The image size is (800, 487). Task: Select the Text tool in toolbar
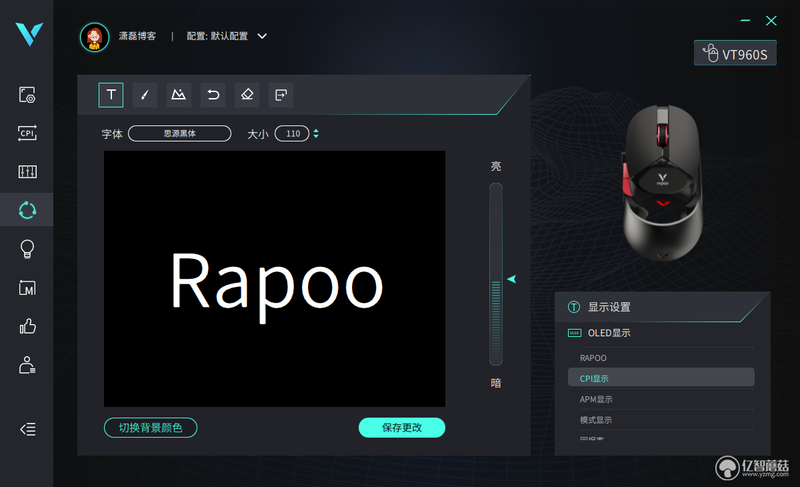click(111, 95)
